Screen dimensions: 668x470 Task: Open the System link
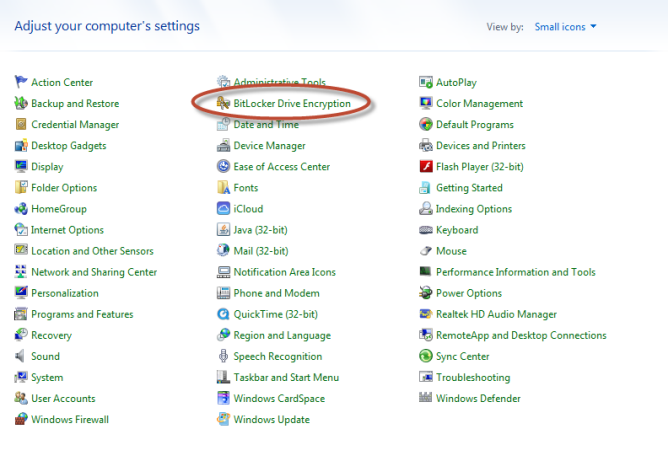click(x=47, y=378)
